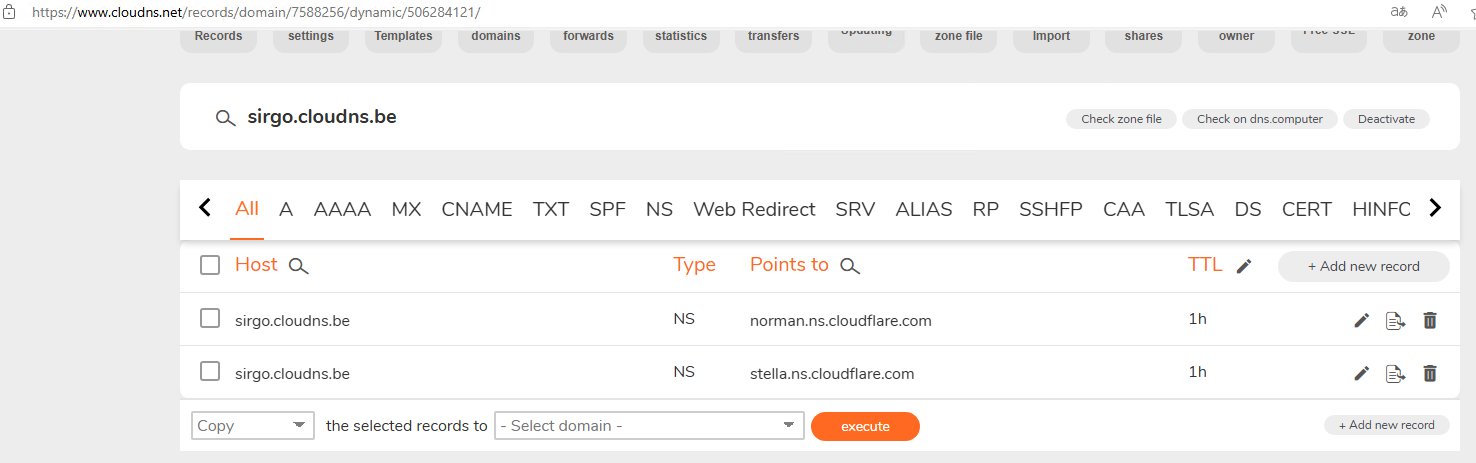
Task: Open the Web Redirect tab
Action: [754, 209]
